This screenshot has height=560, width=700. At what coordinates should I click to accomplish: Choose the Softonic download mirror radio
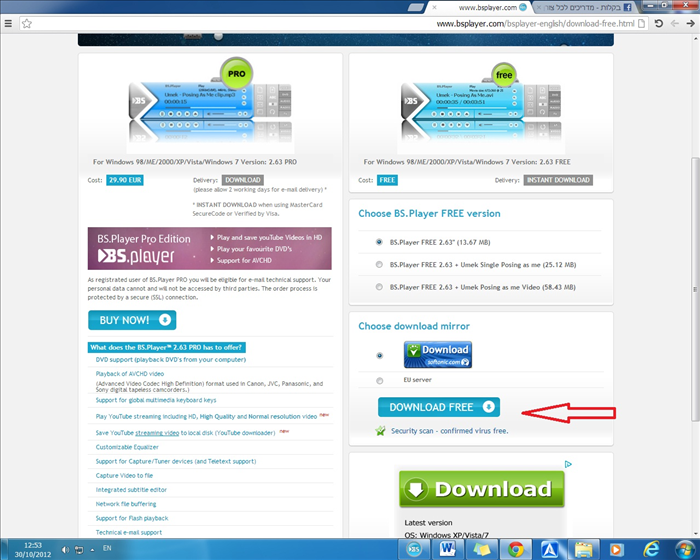pyautogui.click(x=379, y=355)
